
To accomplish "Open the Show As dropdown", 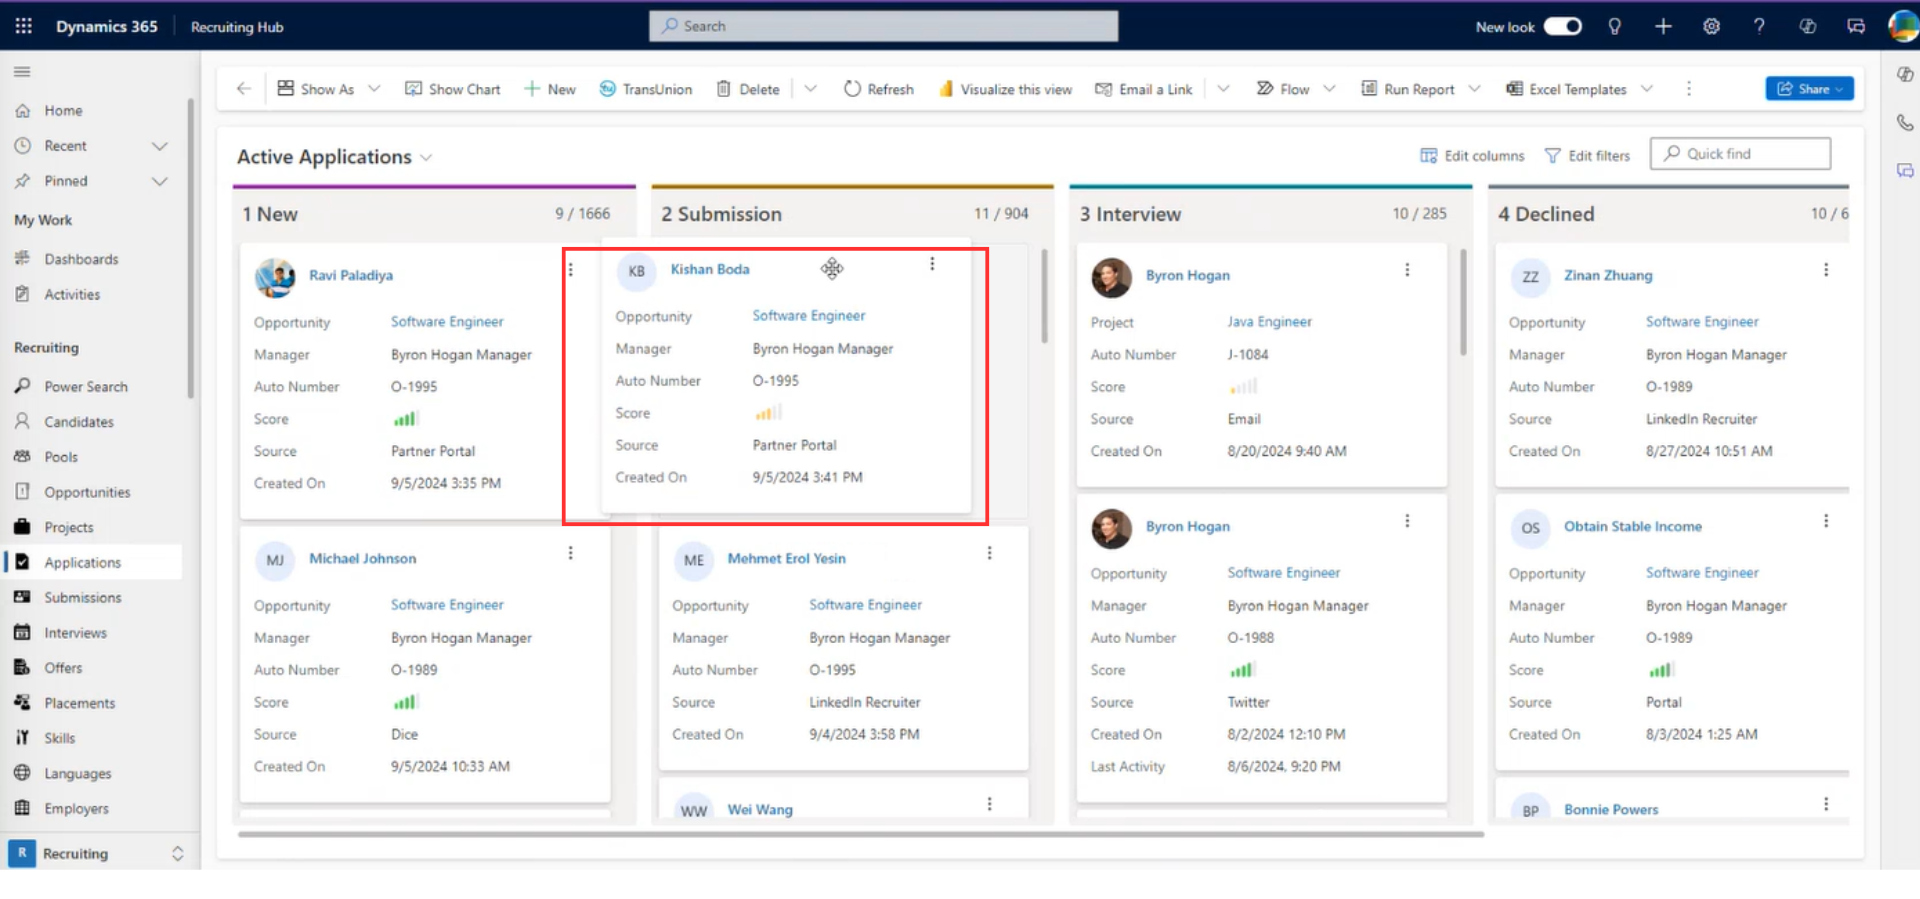I will [x=328, y=89].
